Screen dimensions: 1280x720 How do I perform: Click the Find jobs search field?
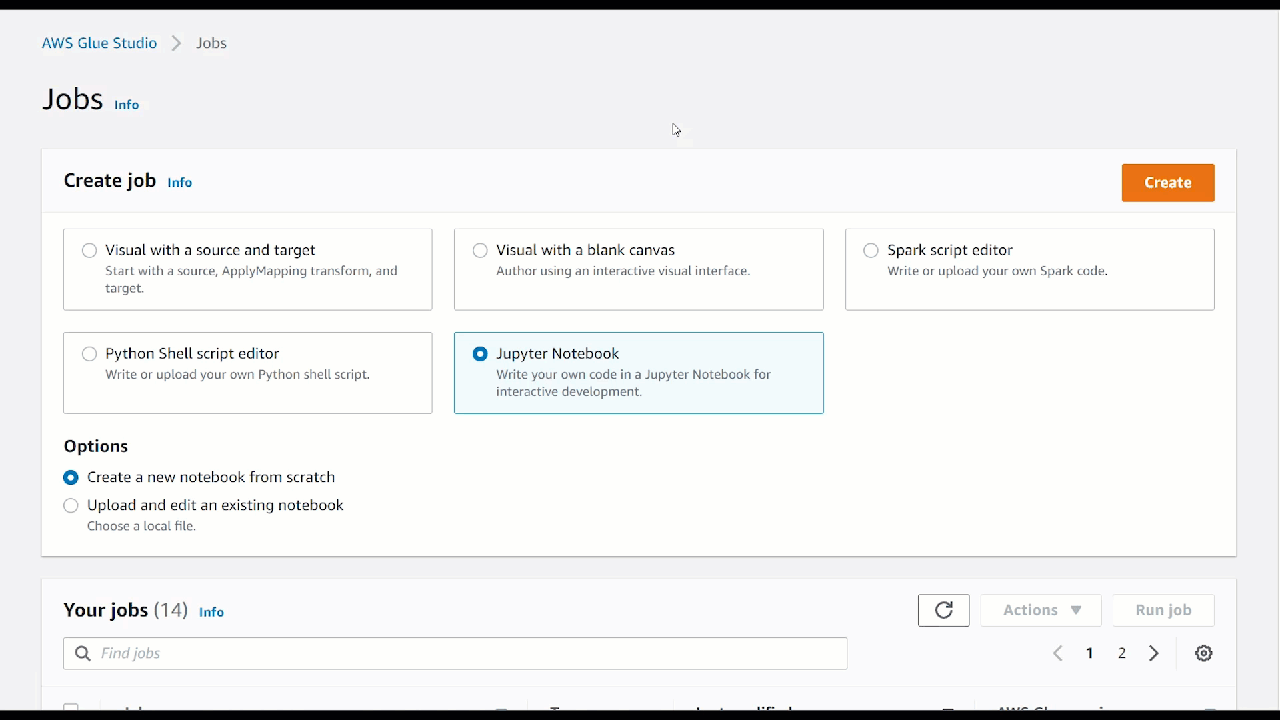[x=455, y=653]
